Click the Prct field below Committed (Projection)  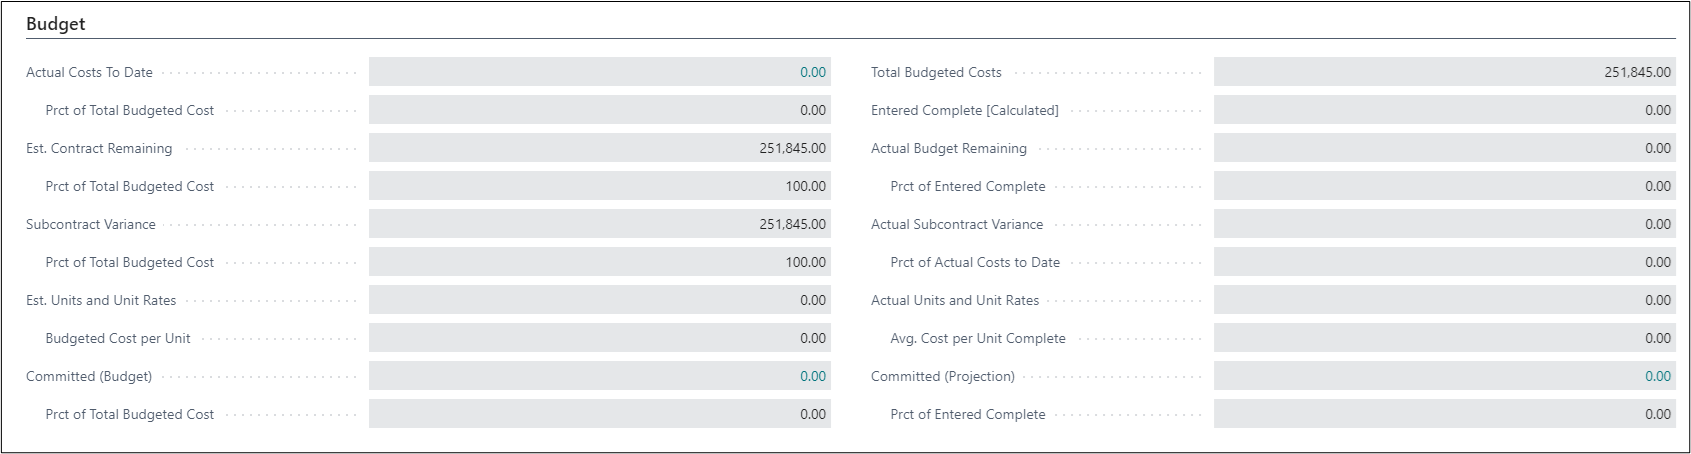(x=1444, y=414)
